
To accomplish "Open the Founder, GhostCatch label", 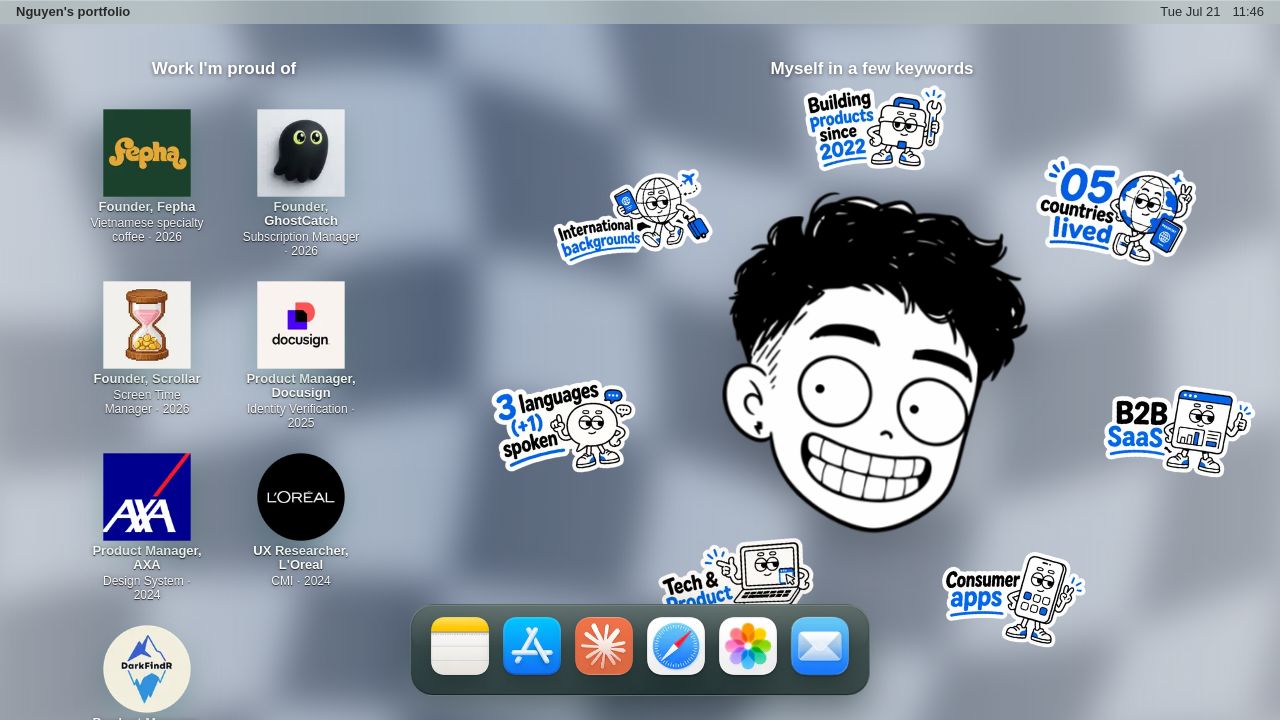I will (x=301, y=214).
